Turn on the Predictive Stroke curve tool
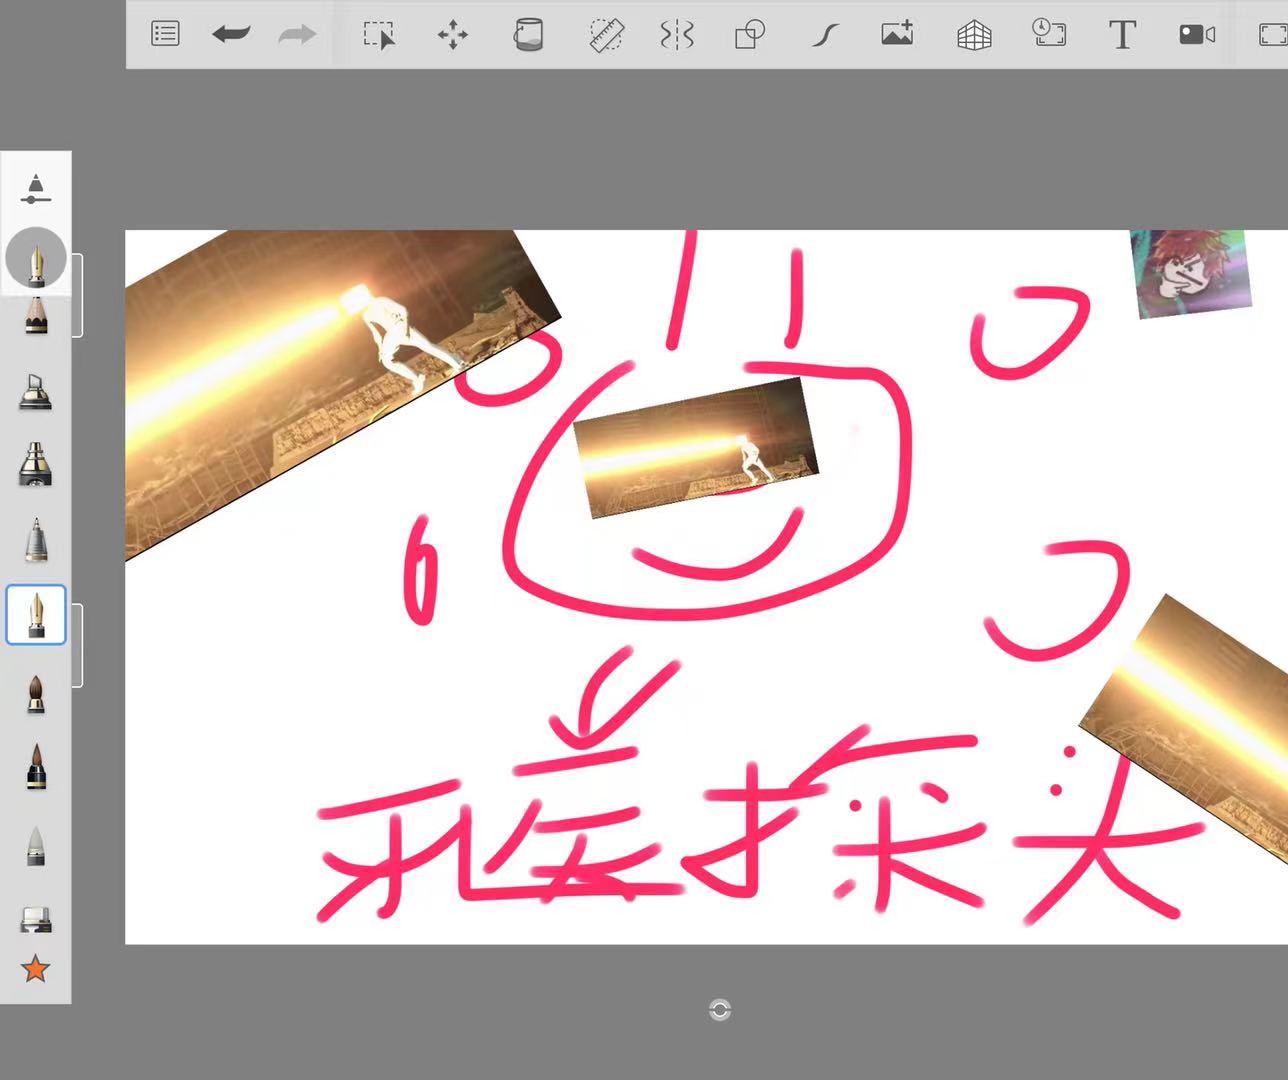1288x1080 pixels. pos(824,36)
